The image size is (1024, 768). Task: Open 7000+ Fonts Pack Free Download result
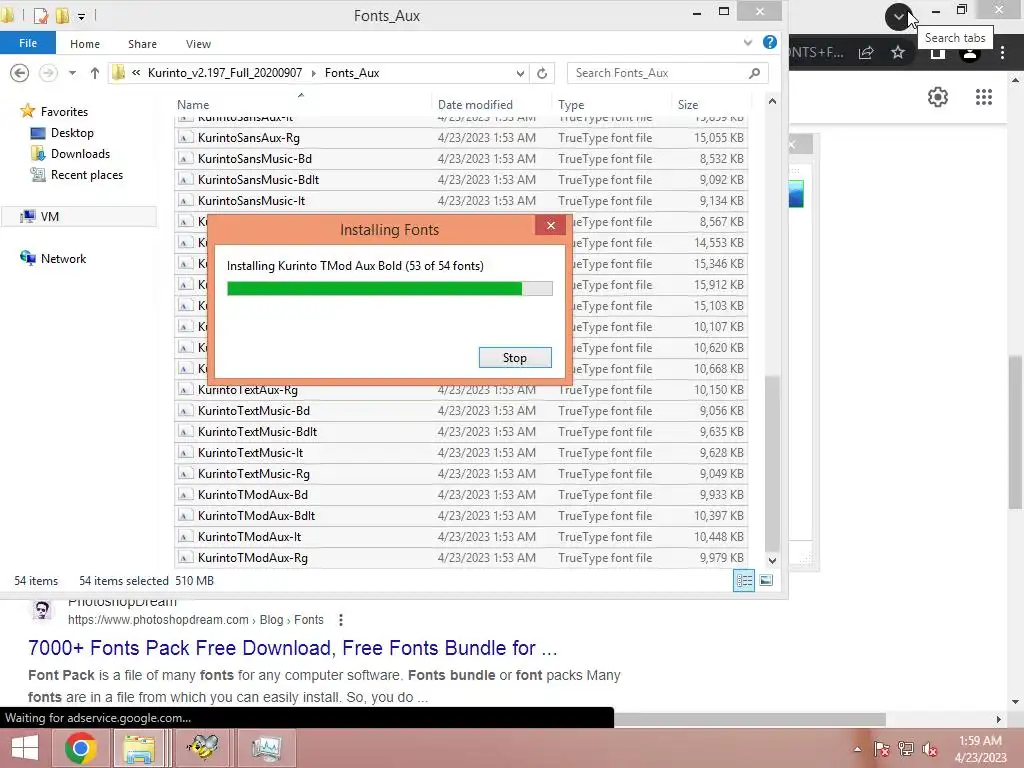click(293, 648)
